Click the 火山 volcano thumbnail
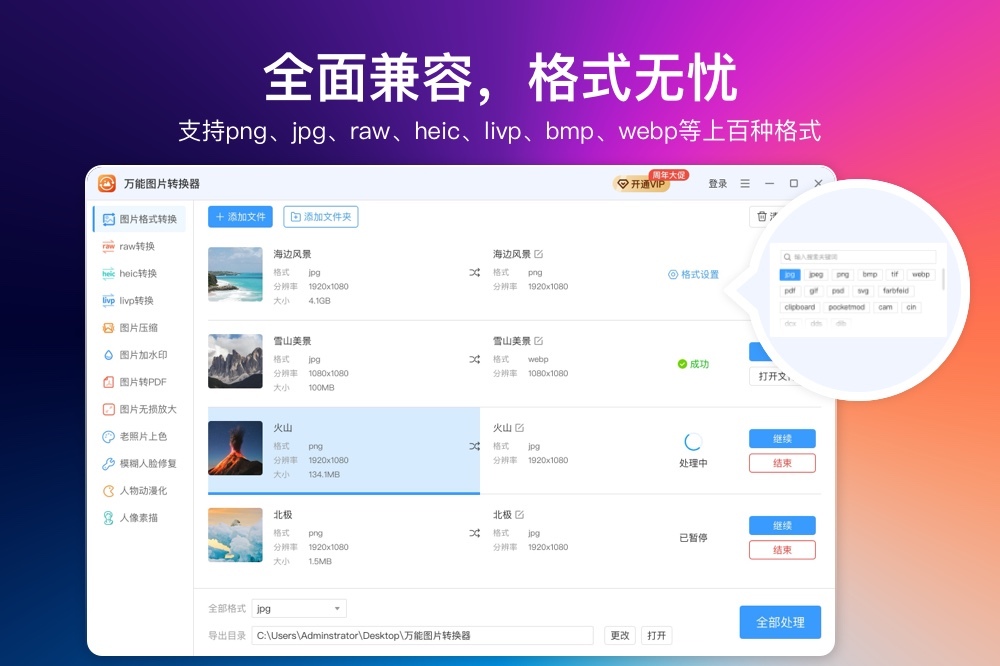Screen dimensions: 1000x666 pyautogui.click(x=235, y=448)
